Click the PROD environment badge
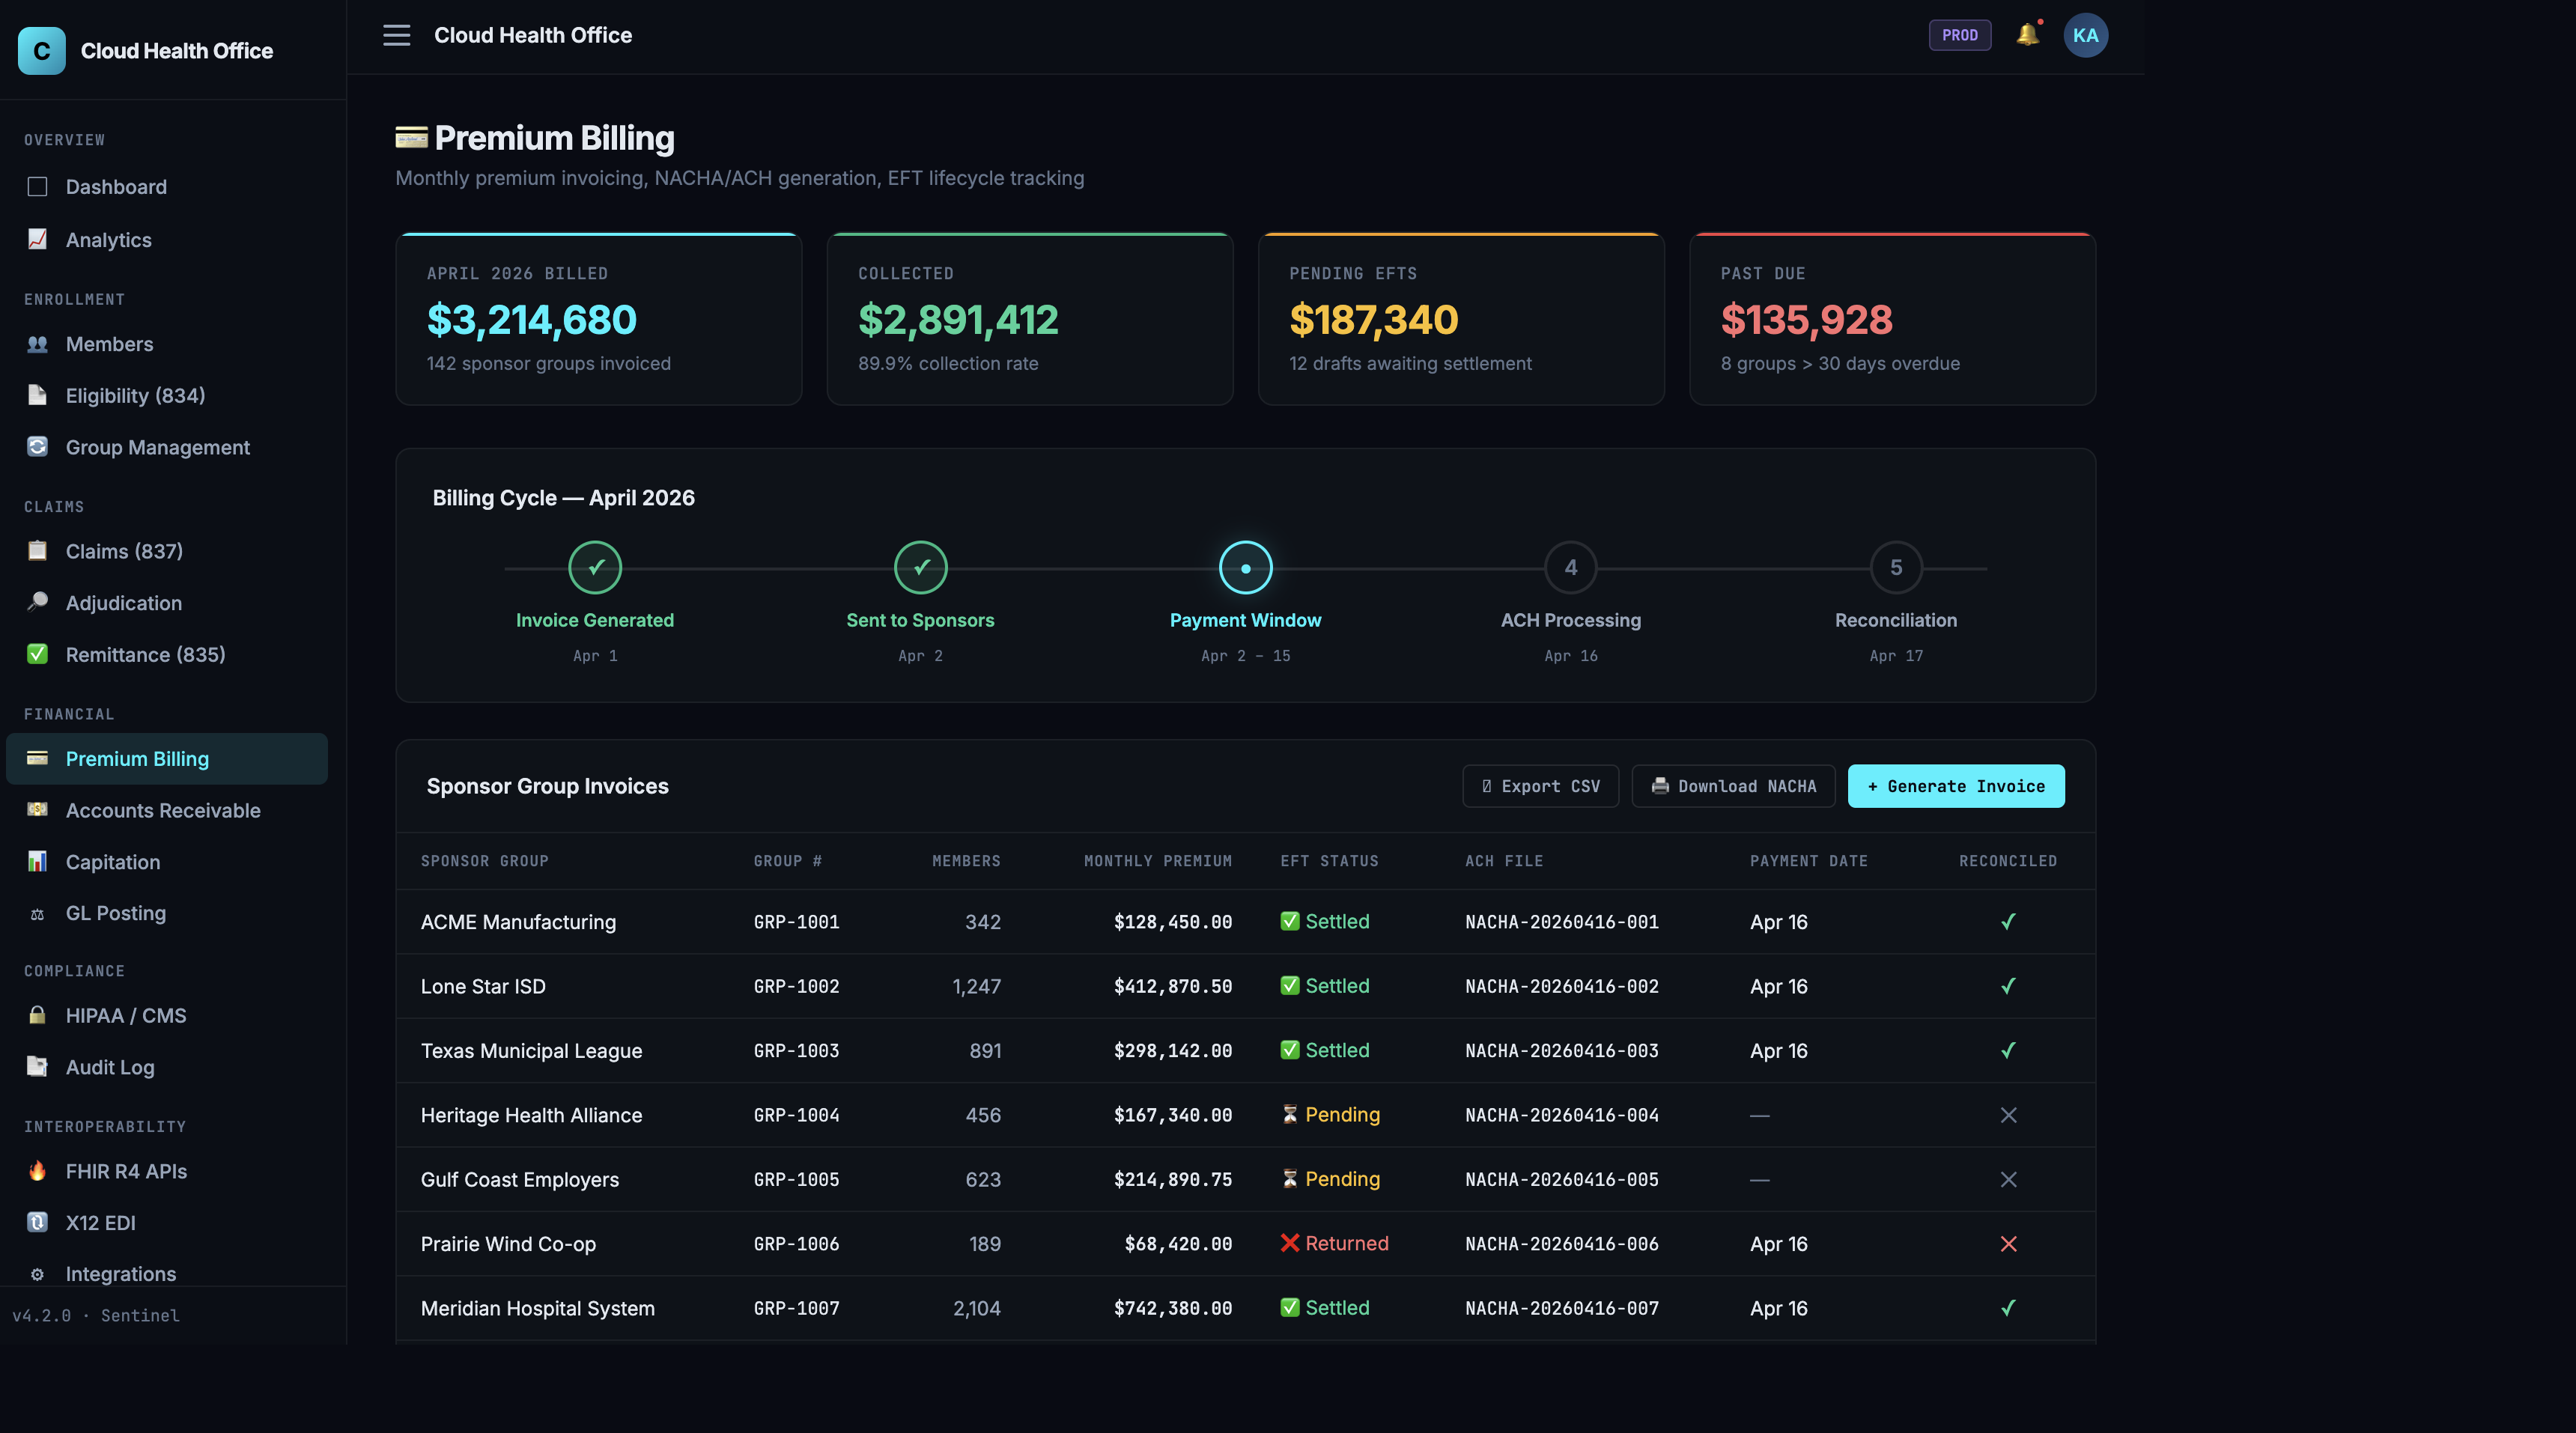 pyautogui.click(x=1959, y=35)
